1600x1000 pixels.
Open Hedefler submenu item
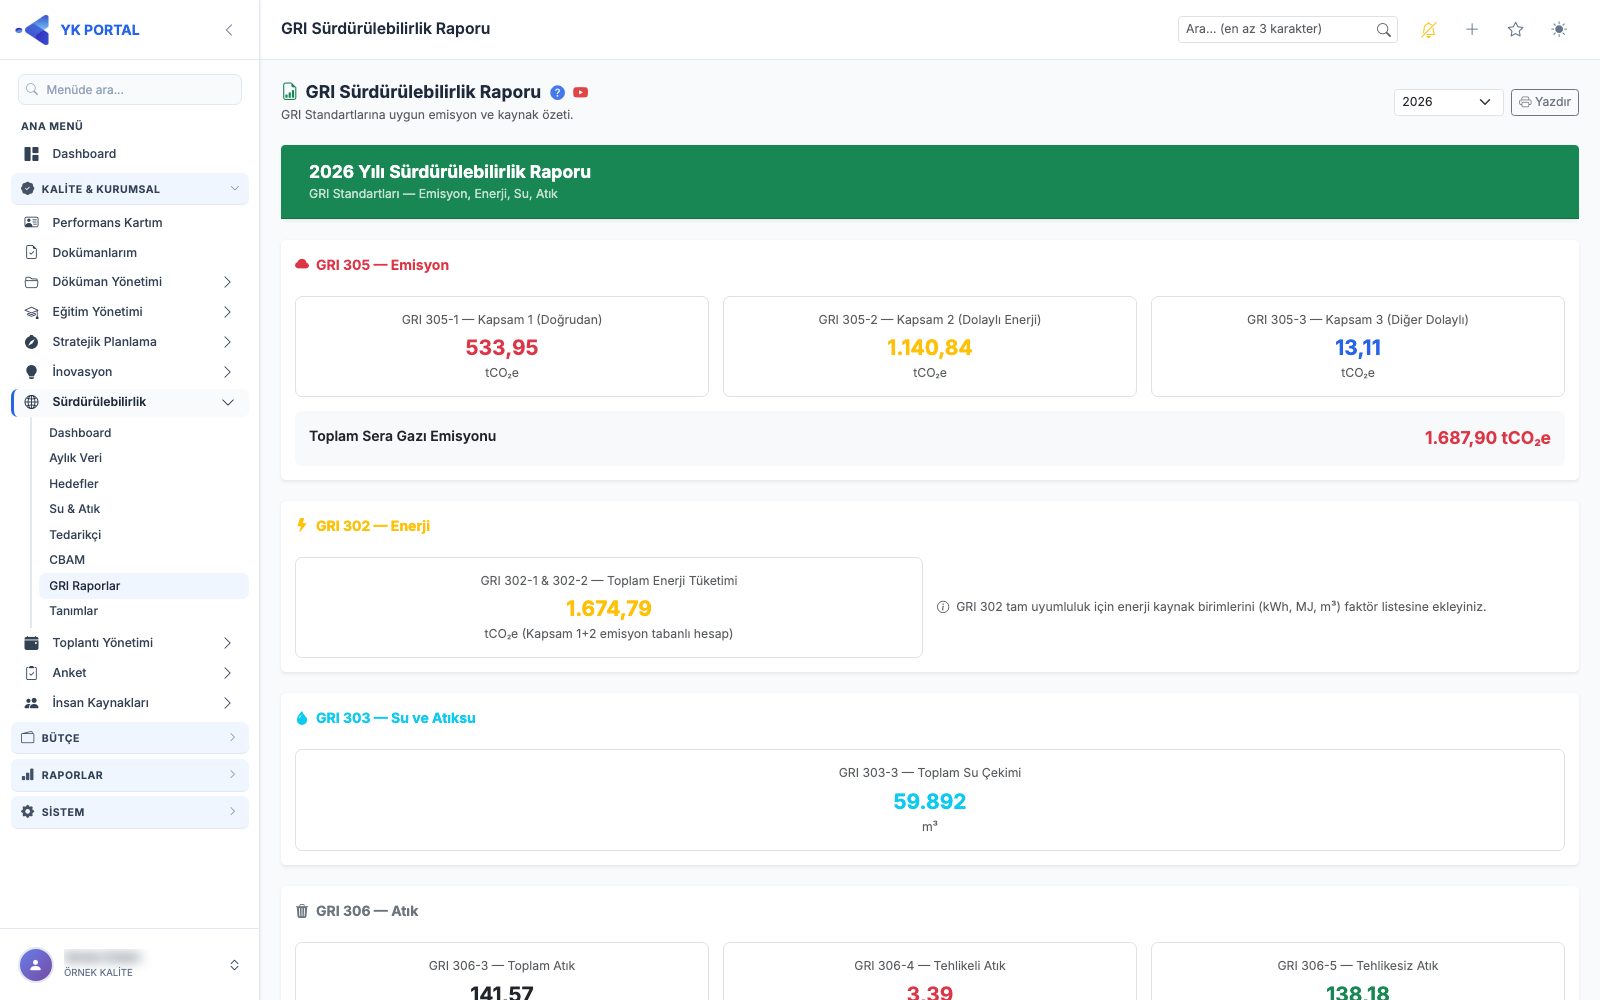(x=74, y=484)
